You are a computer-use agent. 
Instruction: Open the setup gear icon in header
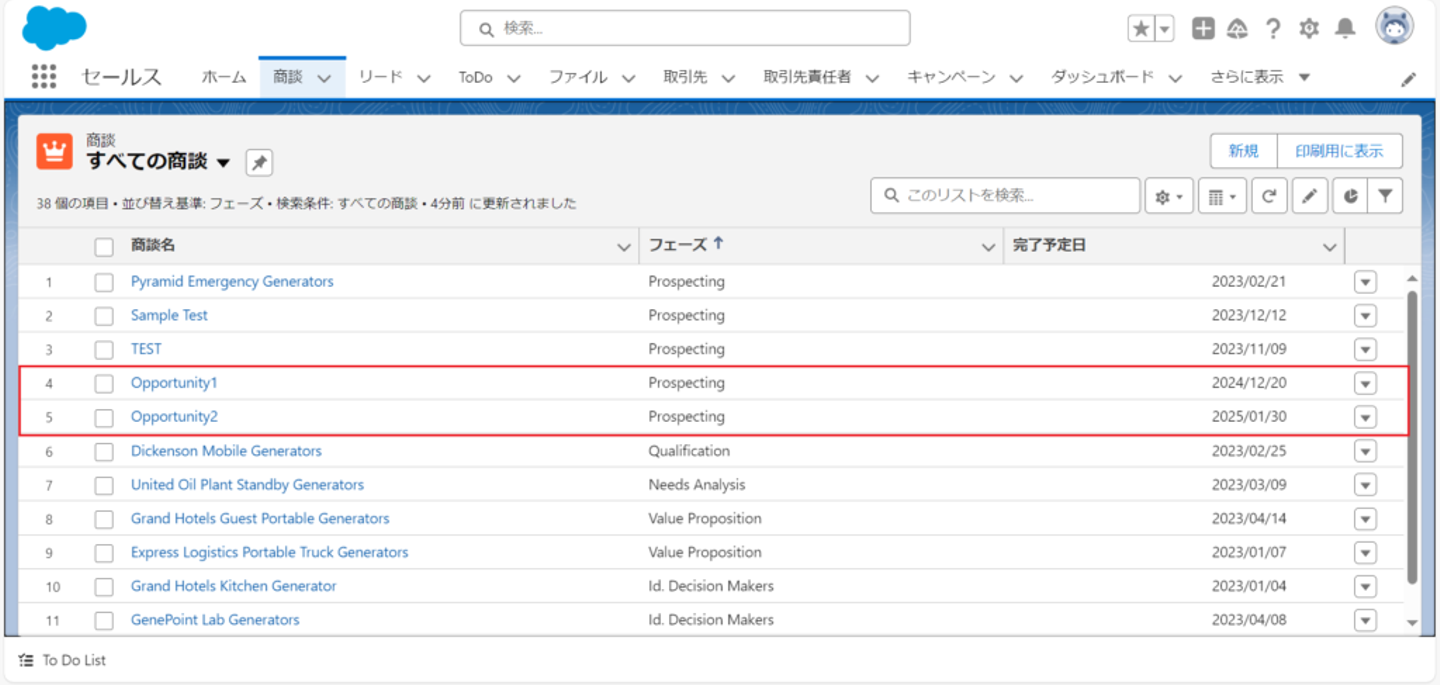click(x=1309, y=29)
